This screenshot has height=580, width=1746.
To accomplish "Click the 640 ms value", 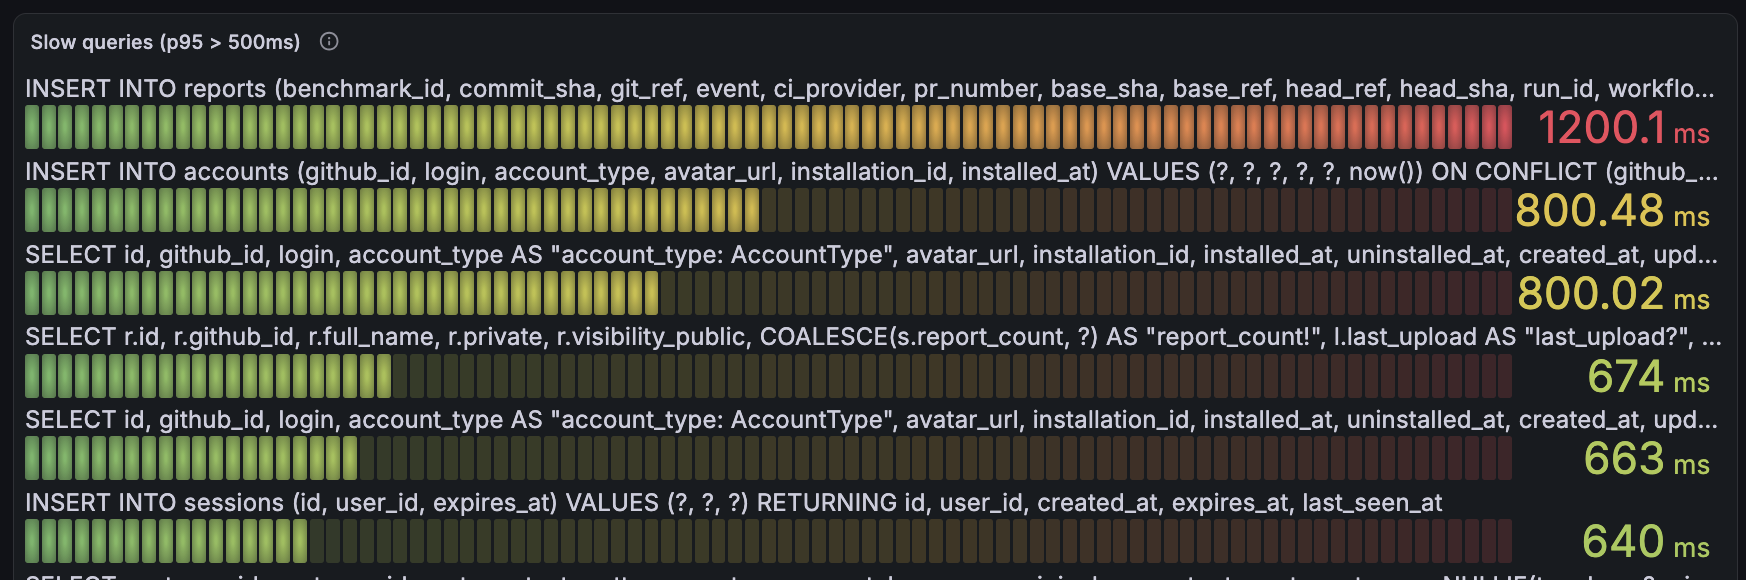I will pyautogui.click(x=1646, y=542).
